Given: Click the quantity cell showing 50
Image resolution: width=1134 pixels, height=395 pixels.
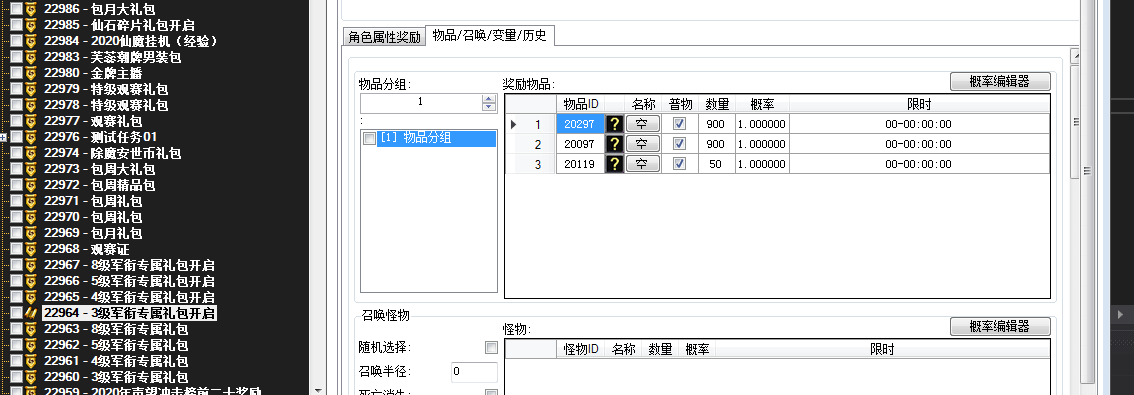Looking at the screenshot, I should coord(716,164).
